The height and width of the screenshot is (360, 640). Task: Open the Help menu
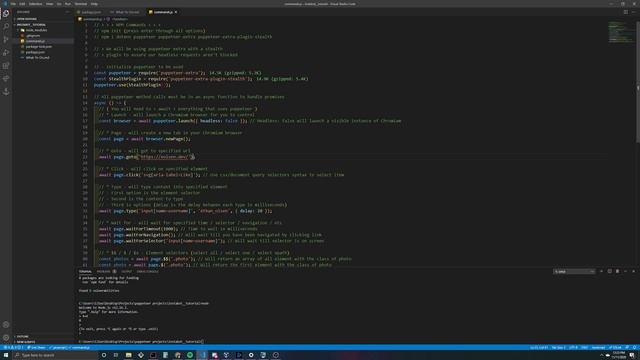(94, 4)
